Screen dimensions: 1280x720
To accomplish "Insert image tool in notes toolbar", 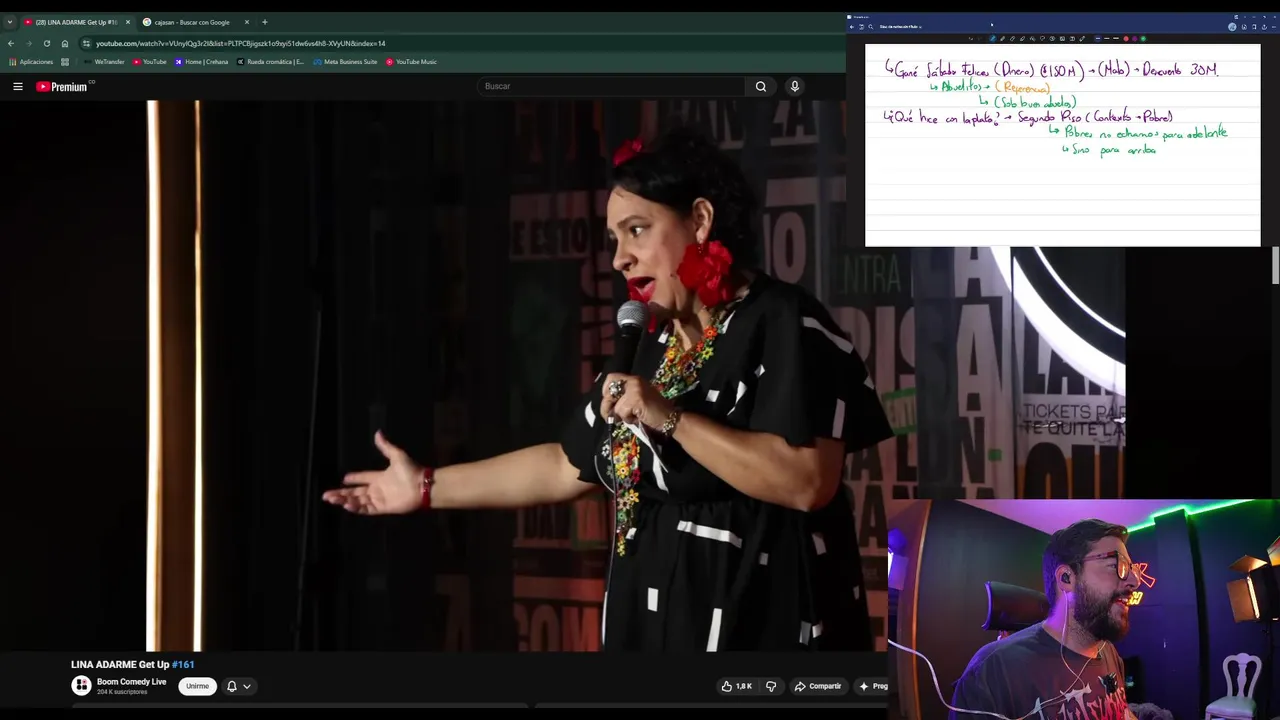I will pos(1062,39).
